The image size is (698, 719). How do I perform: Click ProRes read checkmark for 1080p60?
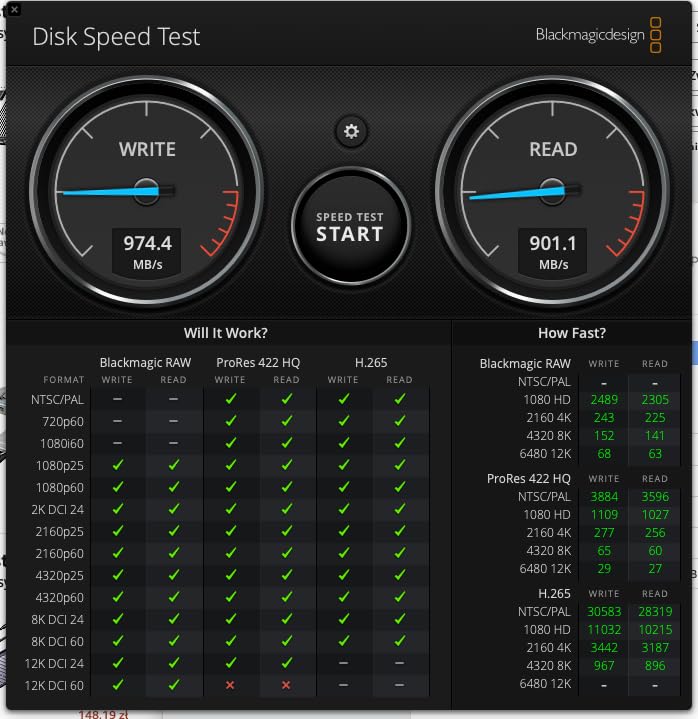287,487
